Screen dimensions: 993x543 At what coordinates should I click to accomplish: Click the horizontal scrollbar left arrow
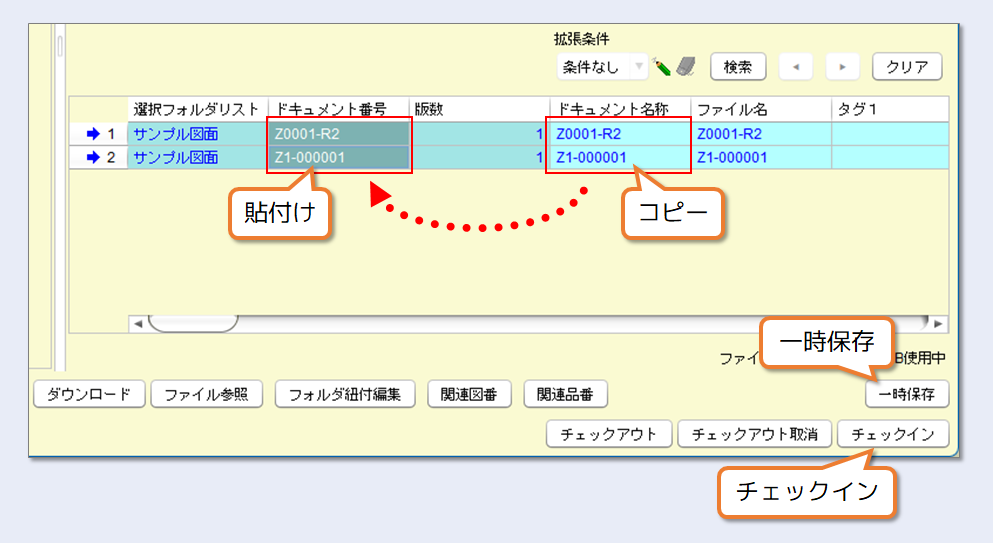138,323
